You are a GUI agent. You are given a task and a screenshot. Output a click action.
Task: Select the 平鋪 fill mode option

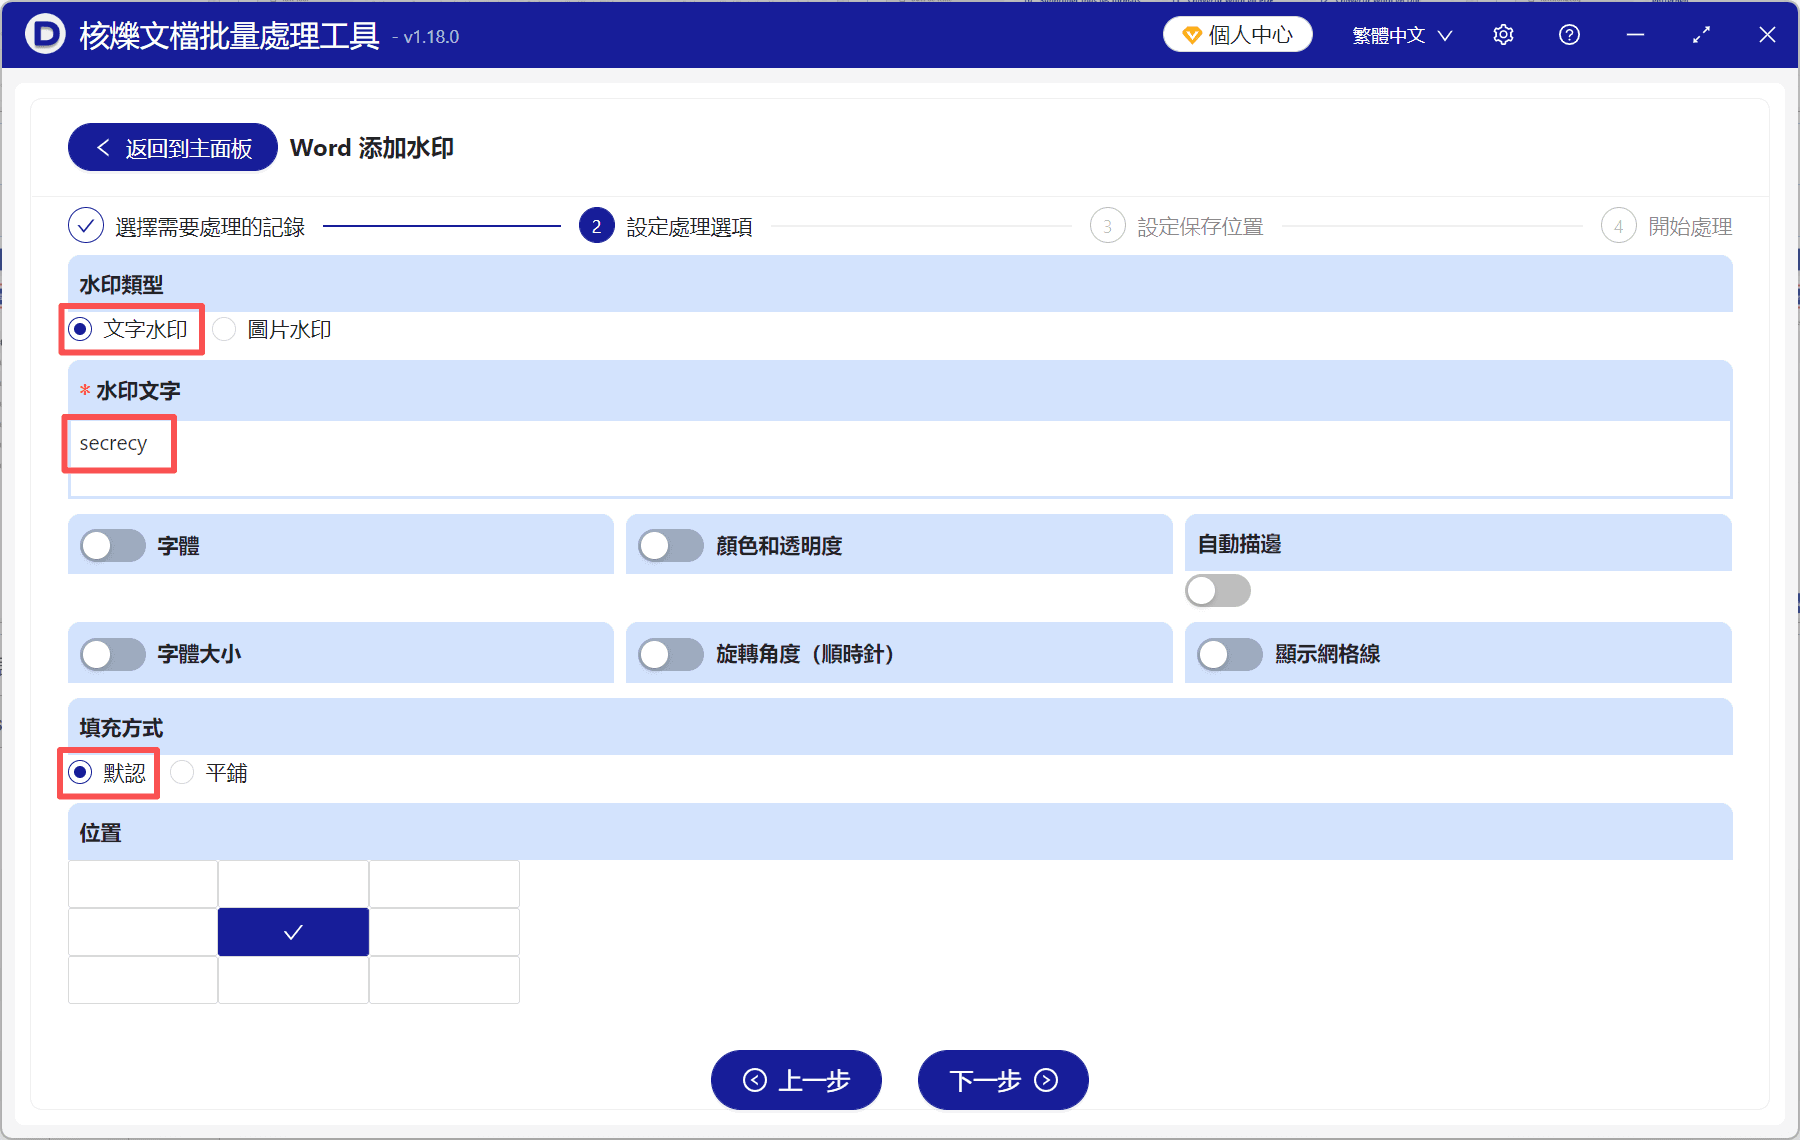pos(182,772)
